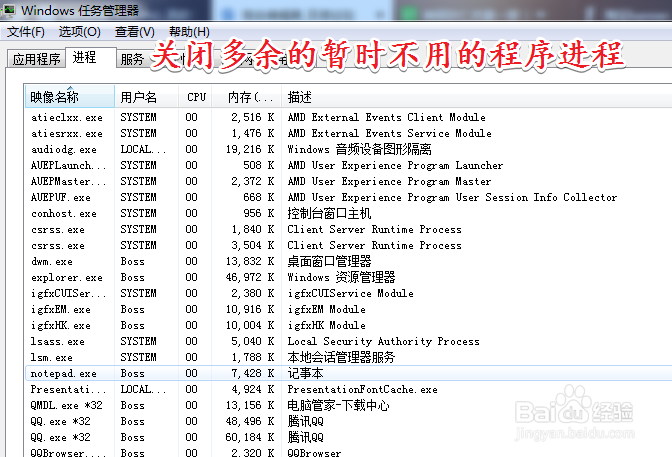Image resolution: width=672 pixels, height=457 pixels.
Task: Click the Task Manager title bar icon
Action: pyautogui.click(x=9, y=9)
